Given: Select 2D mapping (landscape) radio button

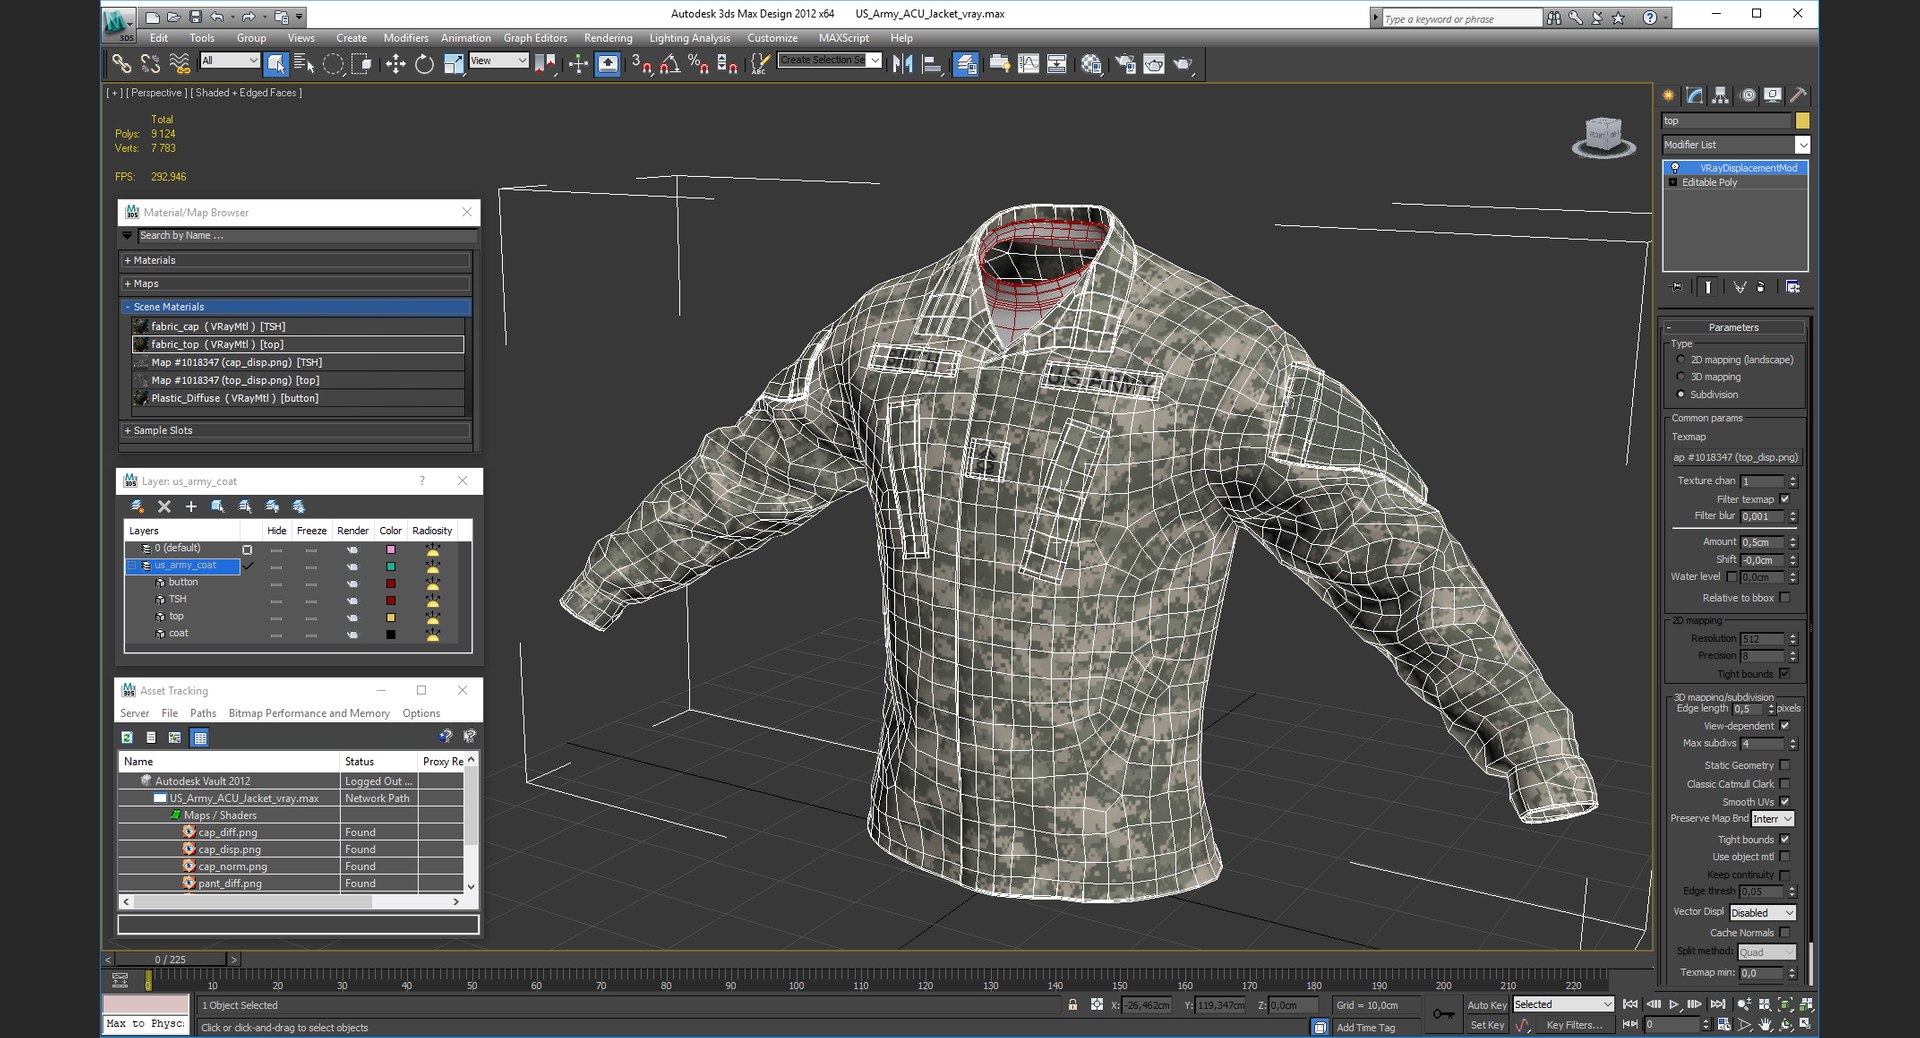Looking at the screenshot, I should coord(1681,360).
